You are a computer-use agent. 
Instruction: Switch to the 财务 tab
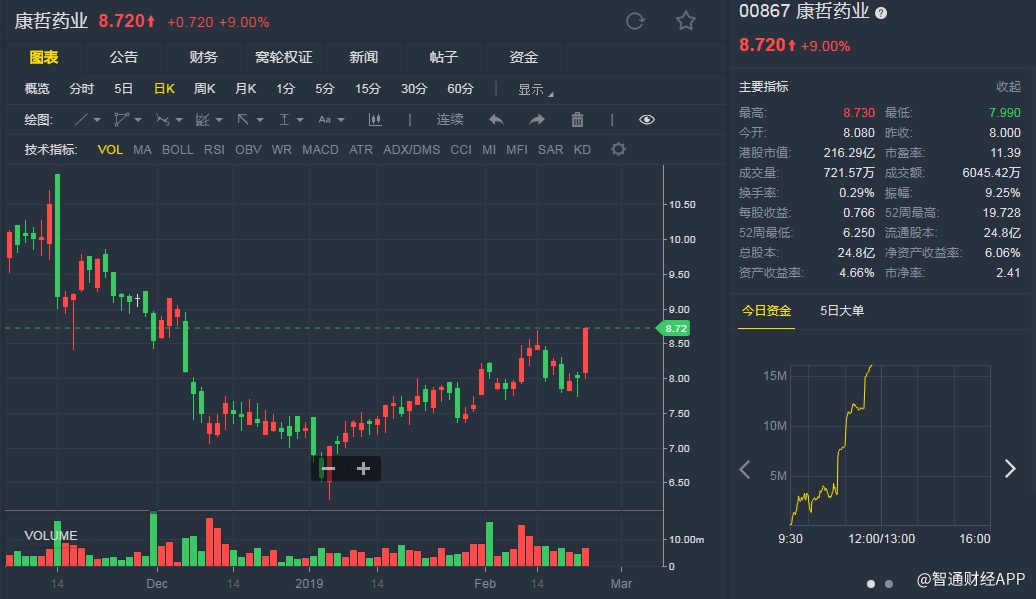point(203,57)
